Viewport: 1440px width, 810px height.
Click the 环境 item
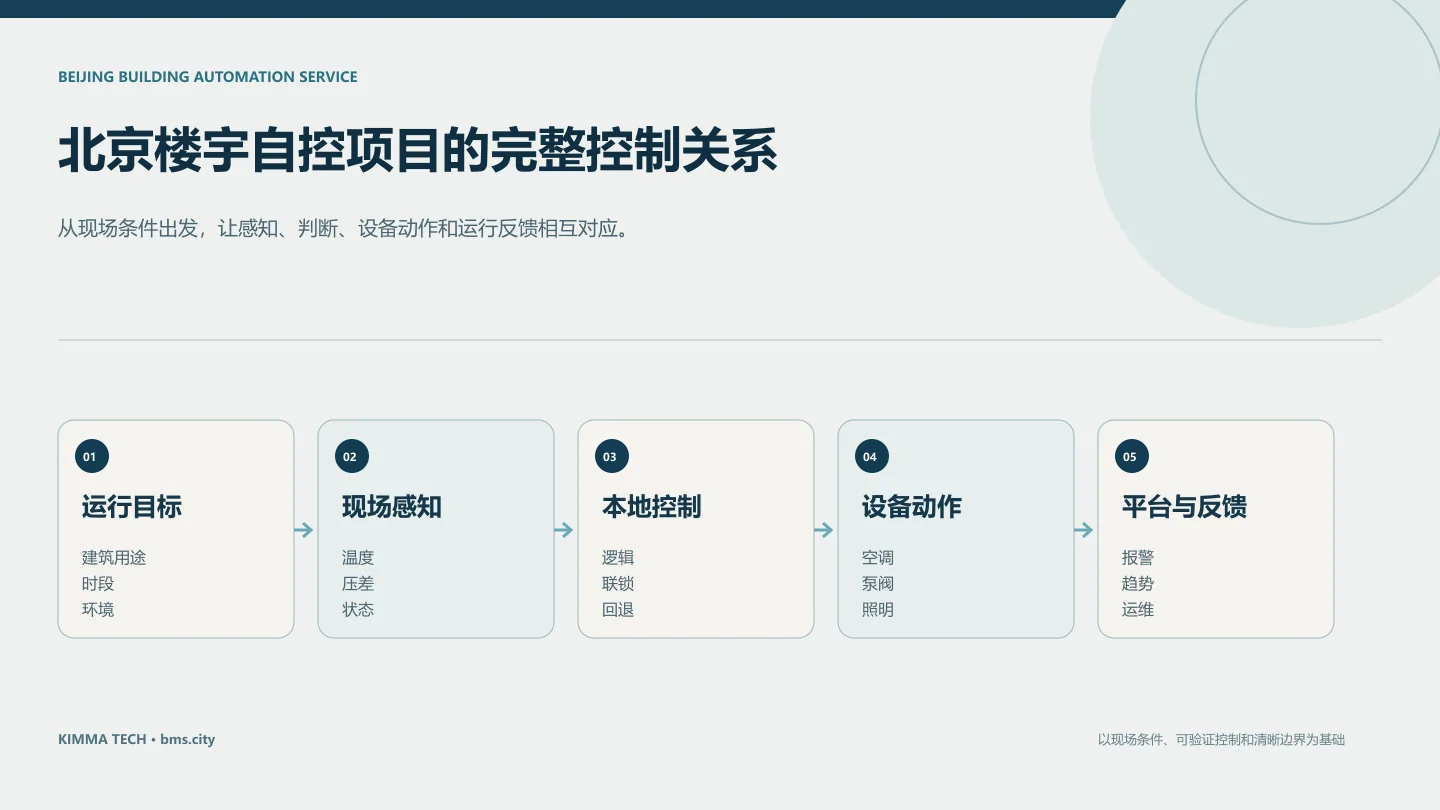[x=98, y=610]
